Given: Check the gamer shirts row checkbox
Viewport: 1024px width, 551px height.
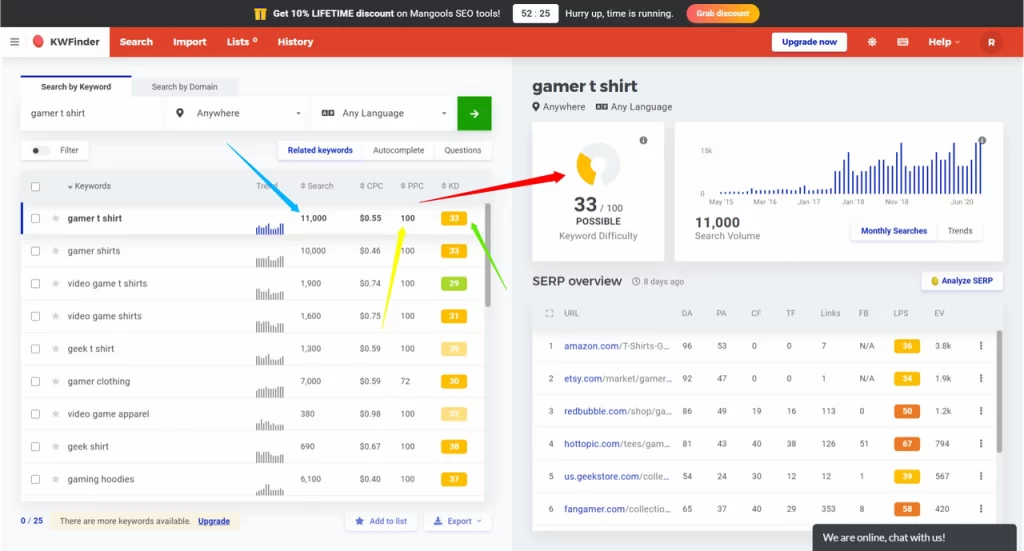Looking at the screenshot, I should [x=35, y=251].
